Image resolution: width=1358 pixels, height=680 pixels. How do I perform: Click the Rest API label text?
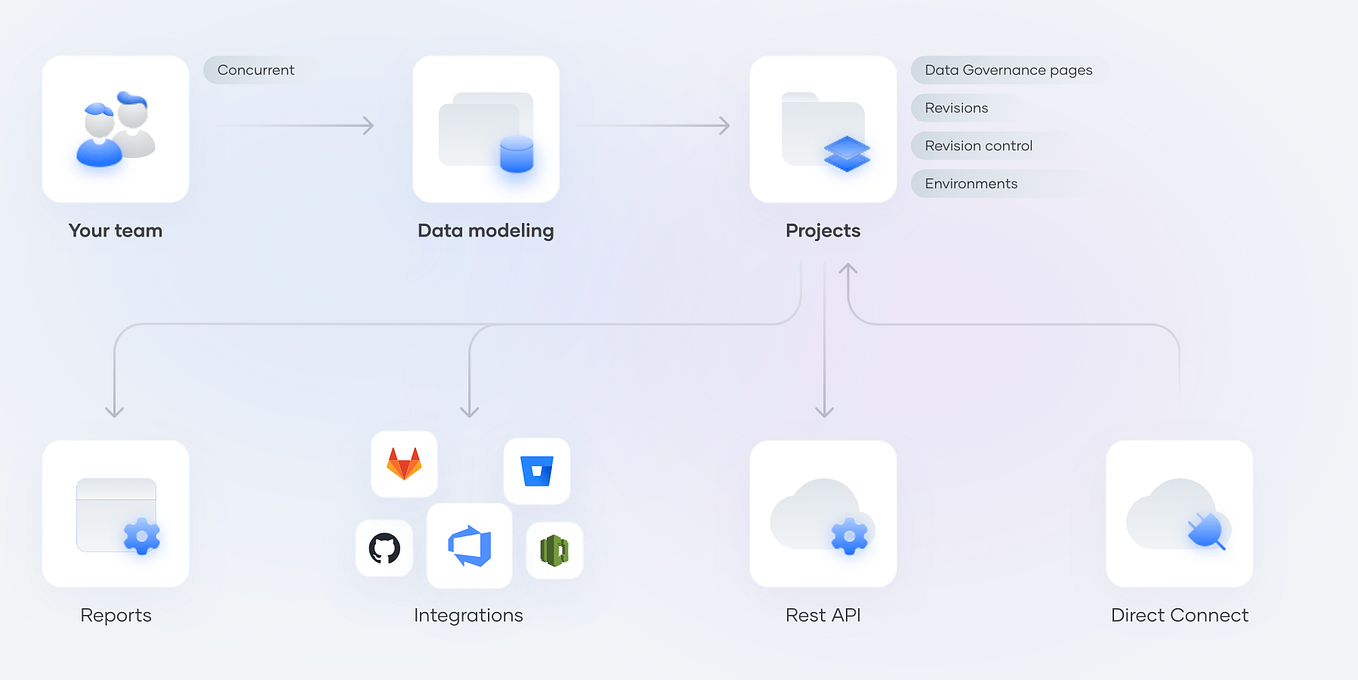click(x=822, y=615)
